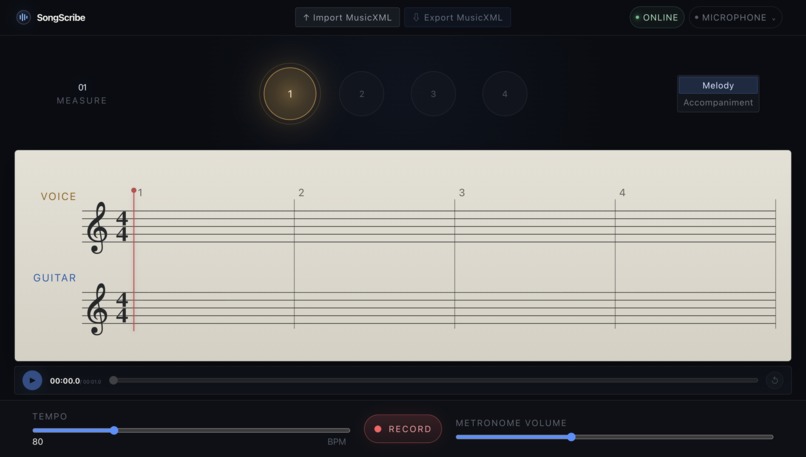This screenshot has width=806, height=457.
Task: Click the voice staff treble clef
Action: click(x=97, y=227)
